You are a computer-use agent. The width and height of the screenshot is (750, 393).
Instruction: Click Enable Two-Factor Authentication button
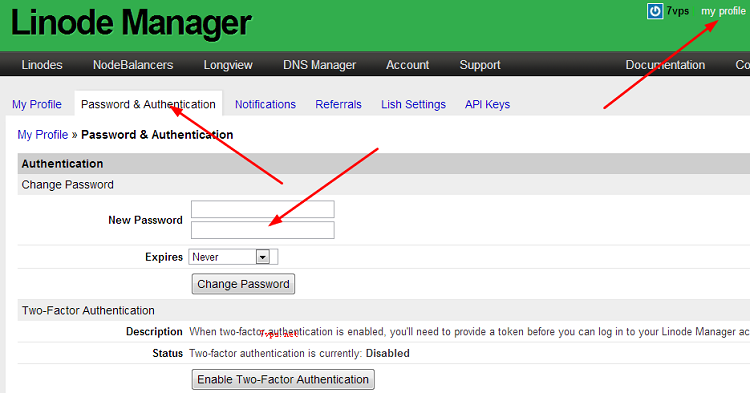[x=283, y=380]
